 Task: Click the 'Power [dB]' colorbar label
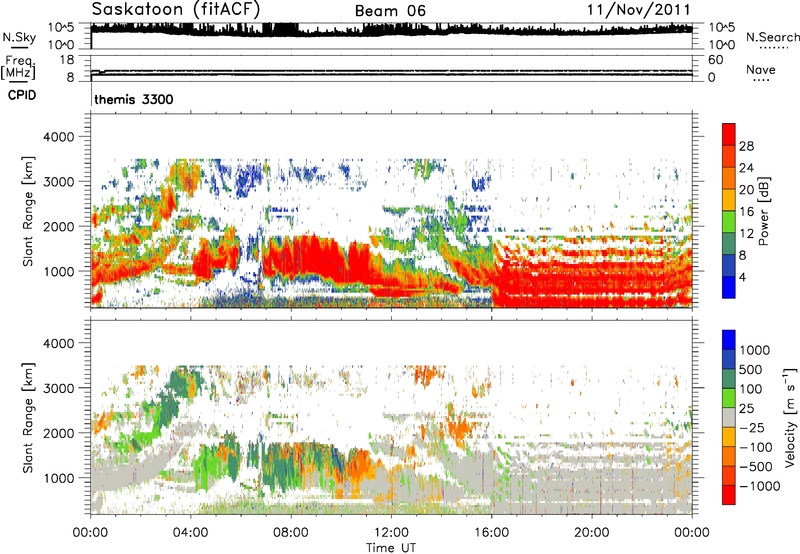(764, 211)
